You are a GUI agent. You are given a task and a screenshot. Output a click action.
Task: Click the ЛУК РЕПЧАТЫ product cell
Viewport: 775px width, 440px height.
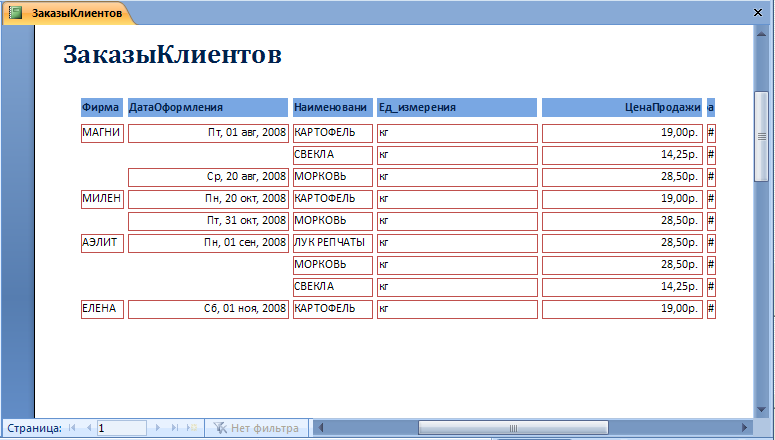[333, 243]
